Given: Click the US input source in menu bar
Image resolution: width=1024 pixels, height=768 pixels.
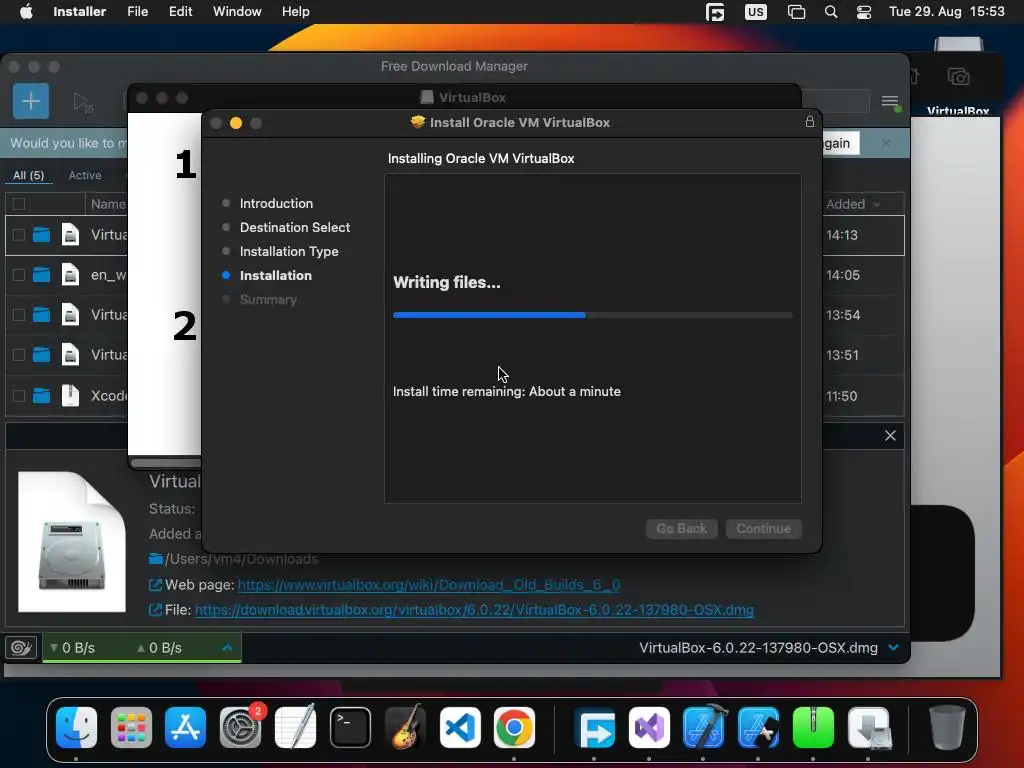Looking at the screenshot, I should pos(756,12).
